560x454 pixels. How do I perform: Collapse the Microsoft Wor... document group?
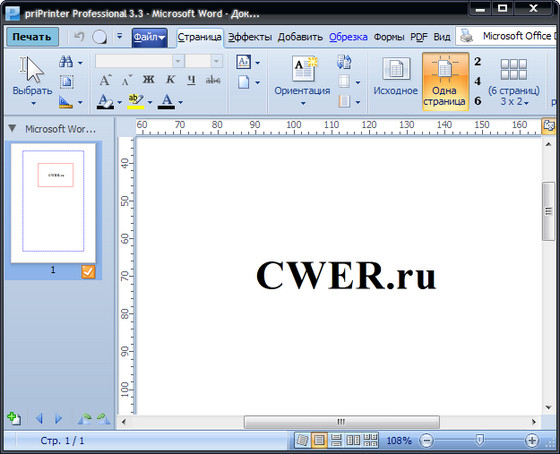click(x=12, y=128)
